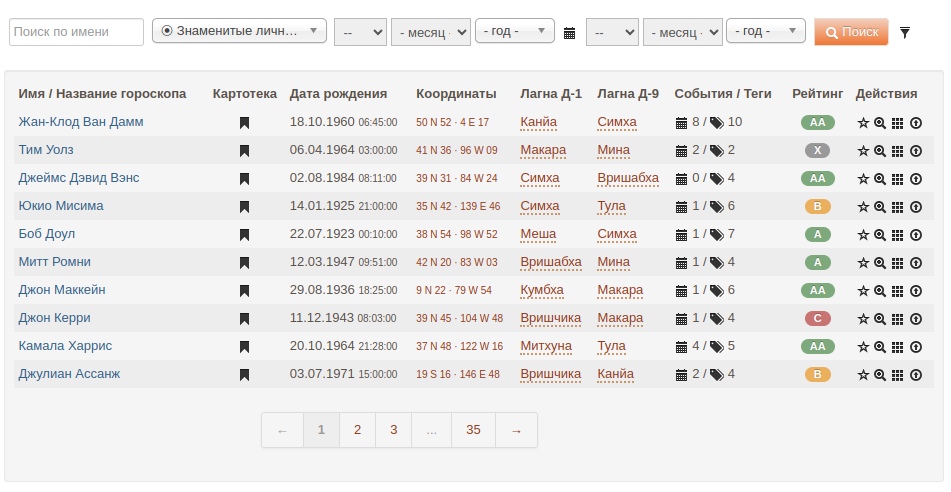
Task: Click the funnel filter icon
Action: pyautogui.click(x=904, y=32)
